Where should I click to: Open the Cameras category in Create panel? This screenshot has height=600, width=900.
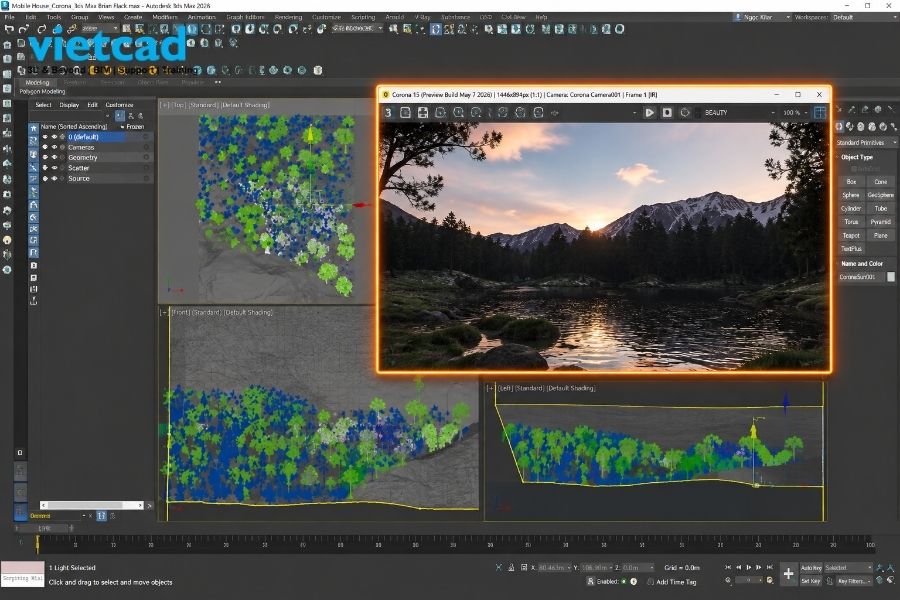point(872,126)
